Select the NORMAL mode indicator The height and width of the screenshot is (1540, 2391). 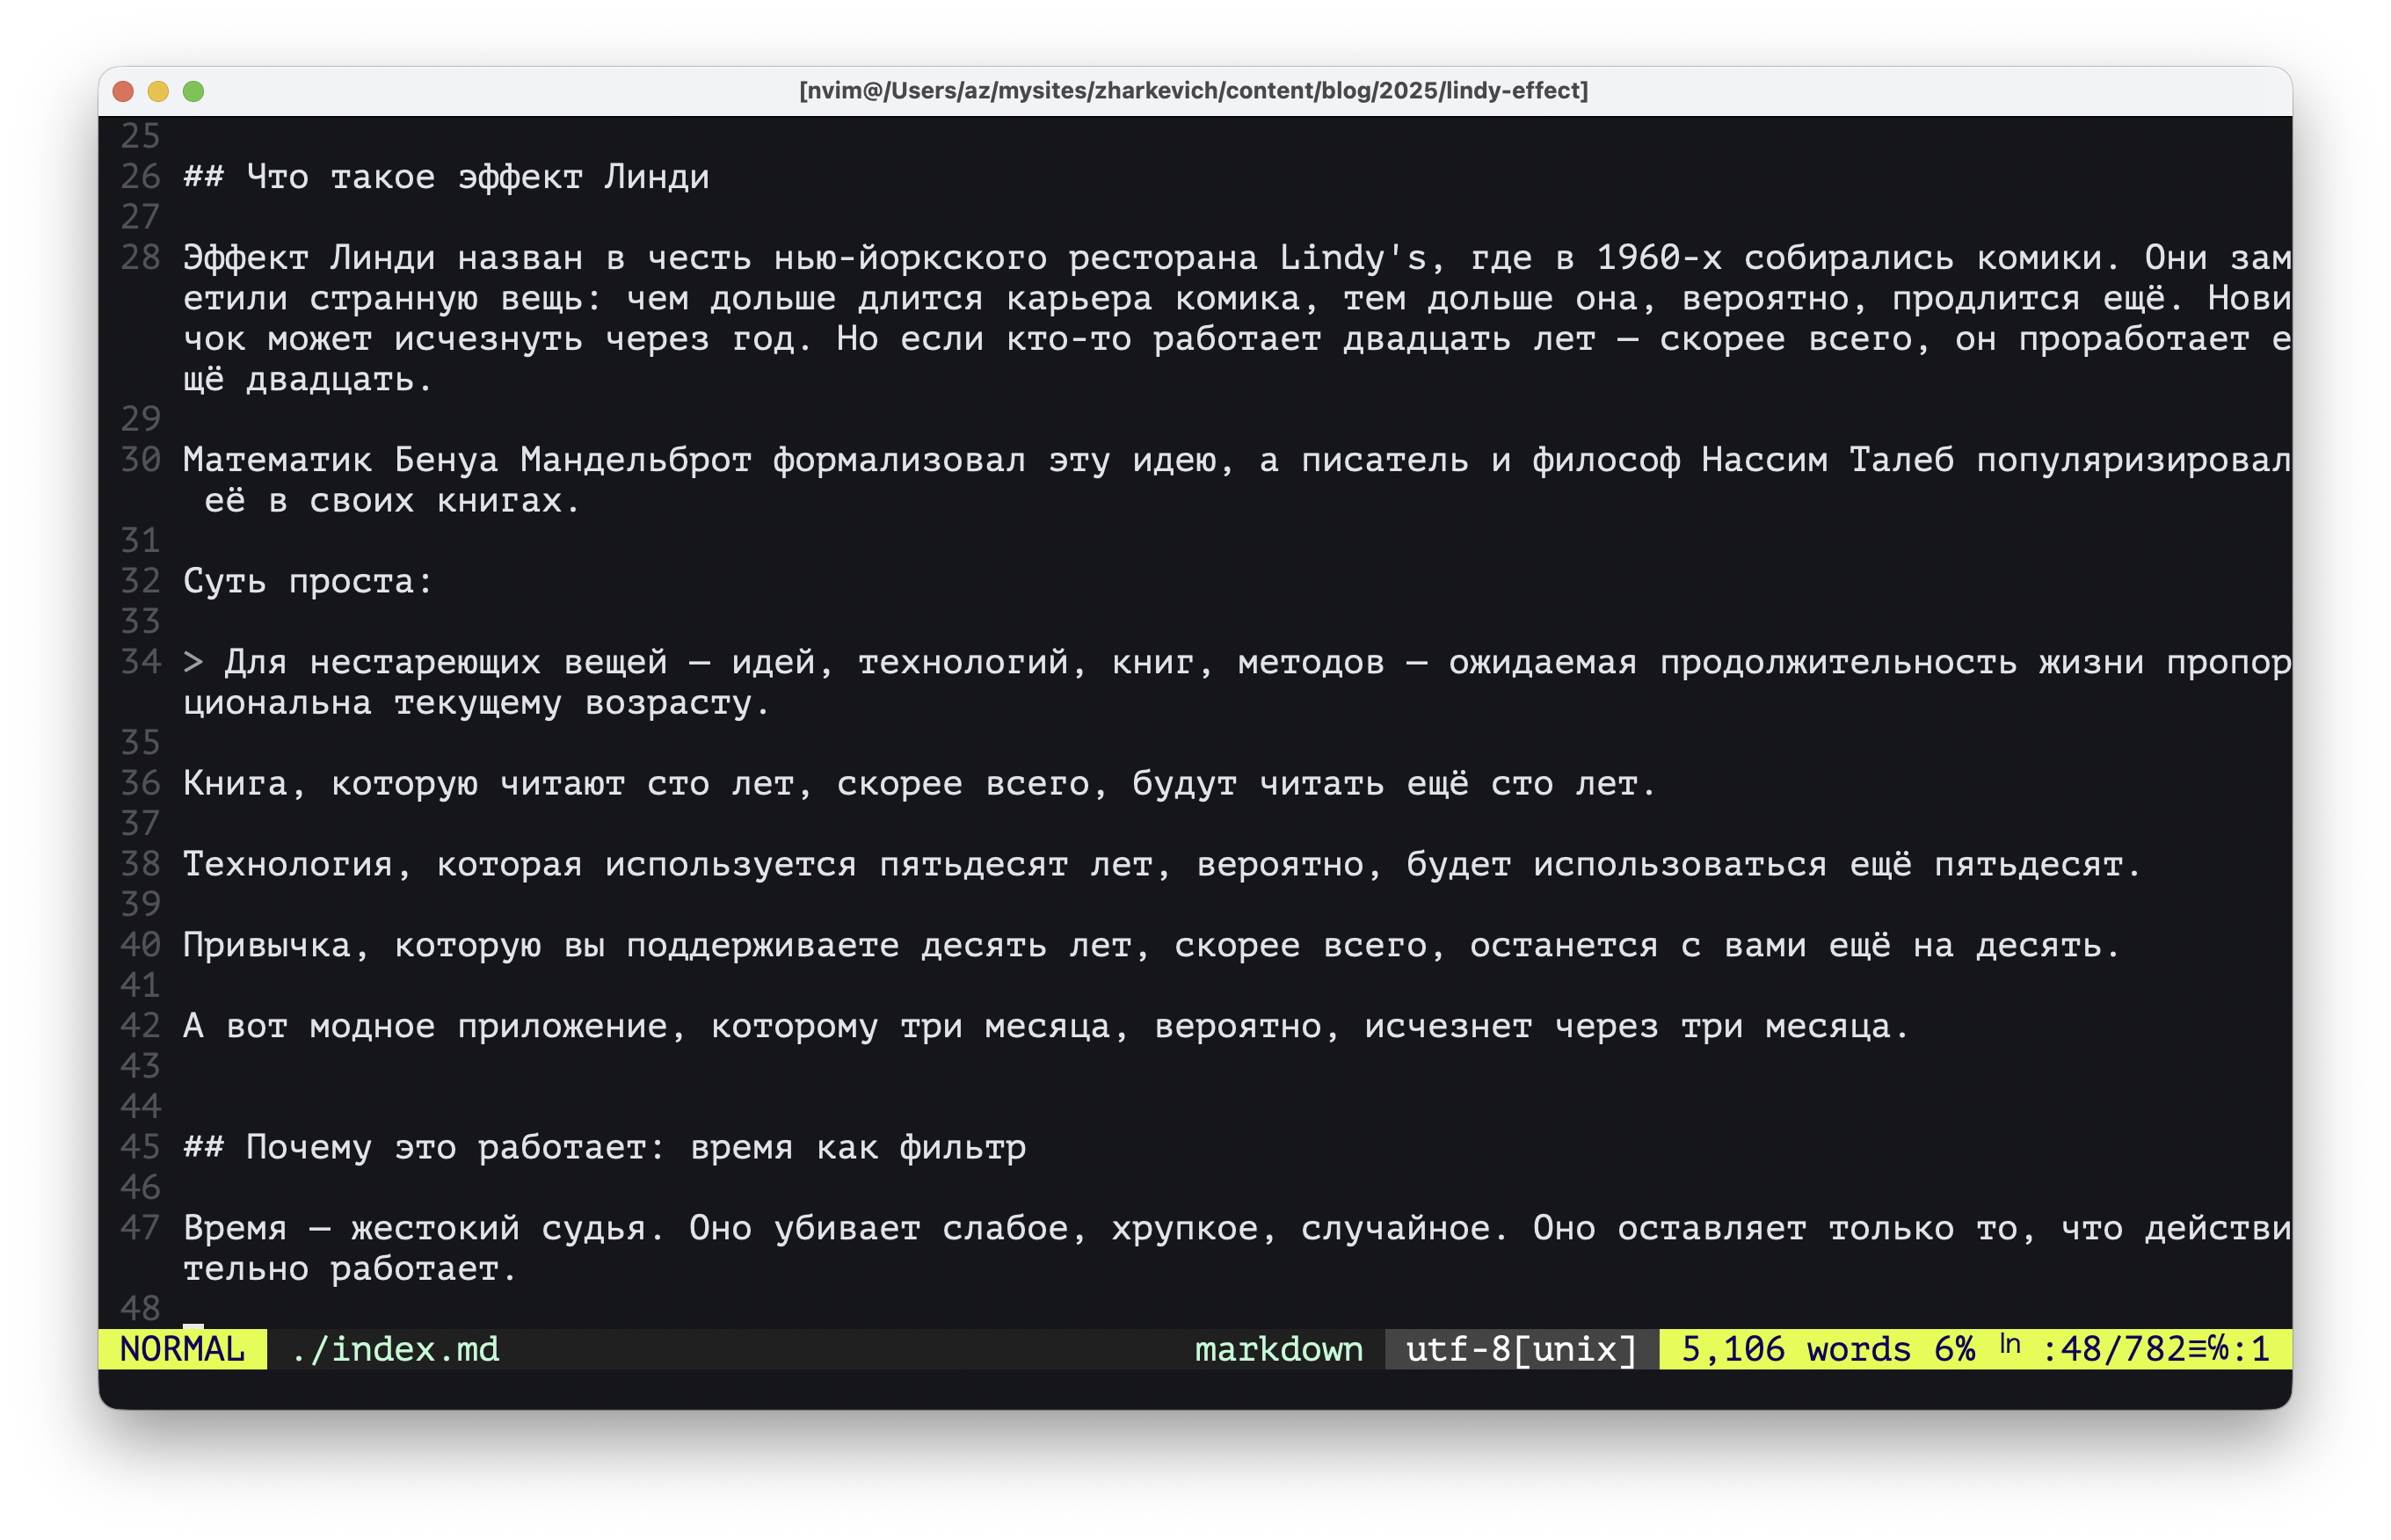point(181,1349)
